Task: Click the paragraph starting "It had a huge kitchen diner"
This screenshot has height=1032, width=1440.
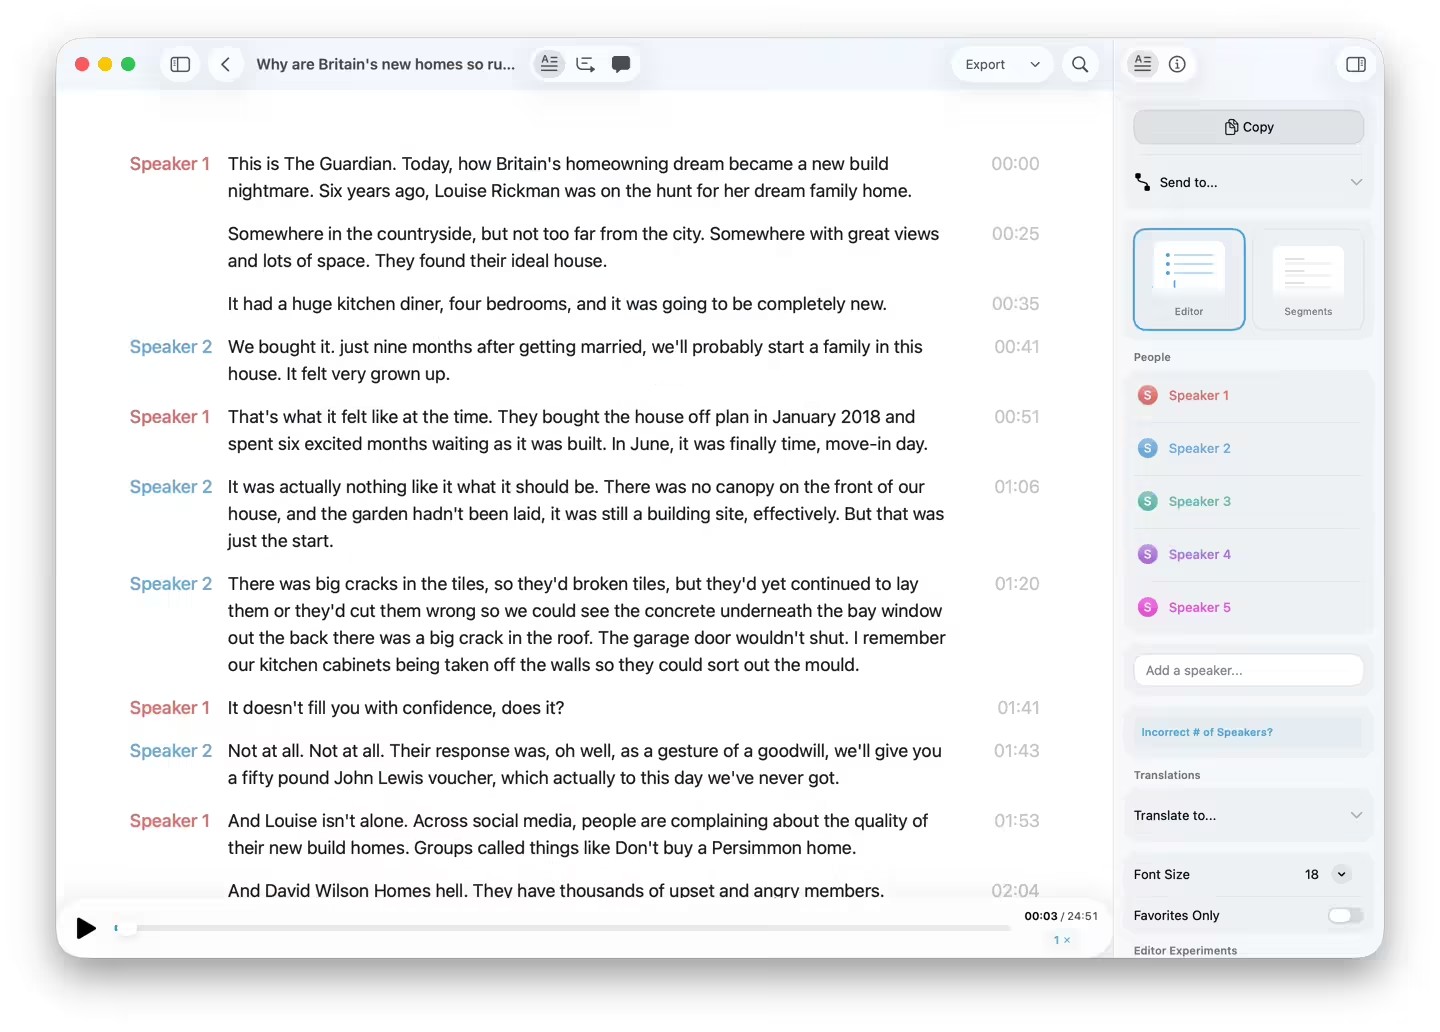Action: point(557,304)
